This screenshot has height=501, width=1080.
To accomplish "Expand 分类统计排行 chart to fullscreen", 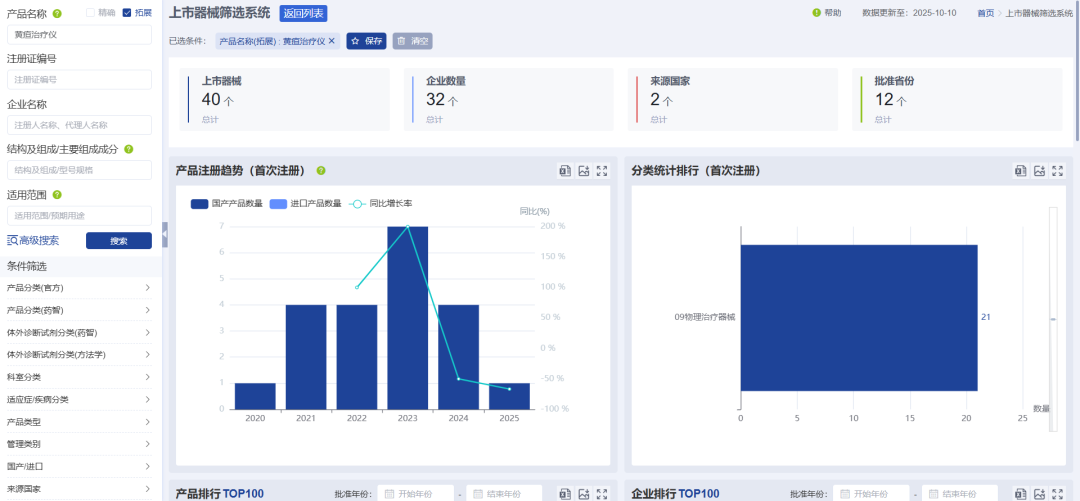I will coord(1057,171).
